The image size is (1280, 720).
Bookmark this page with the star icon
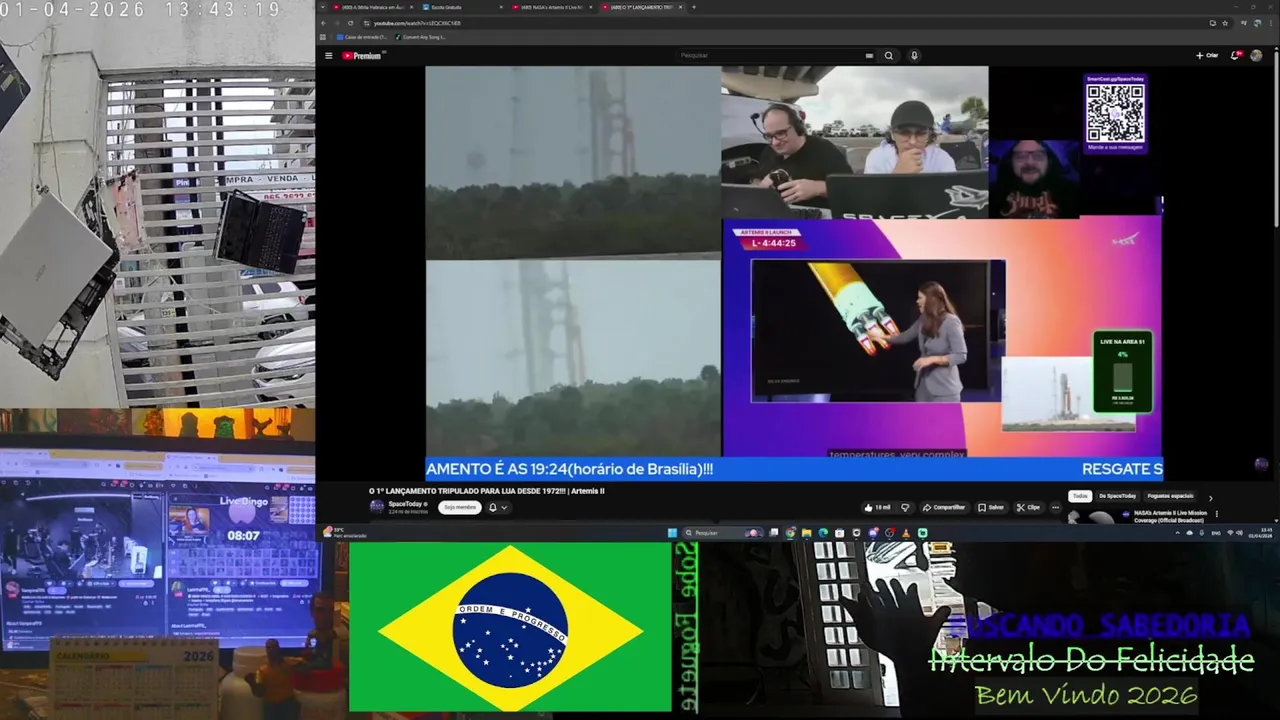coord(1225,23)
